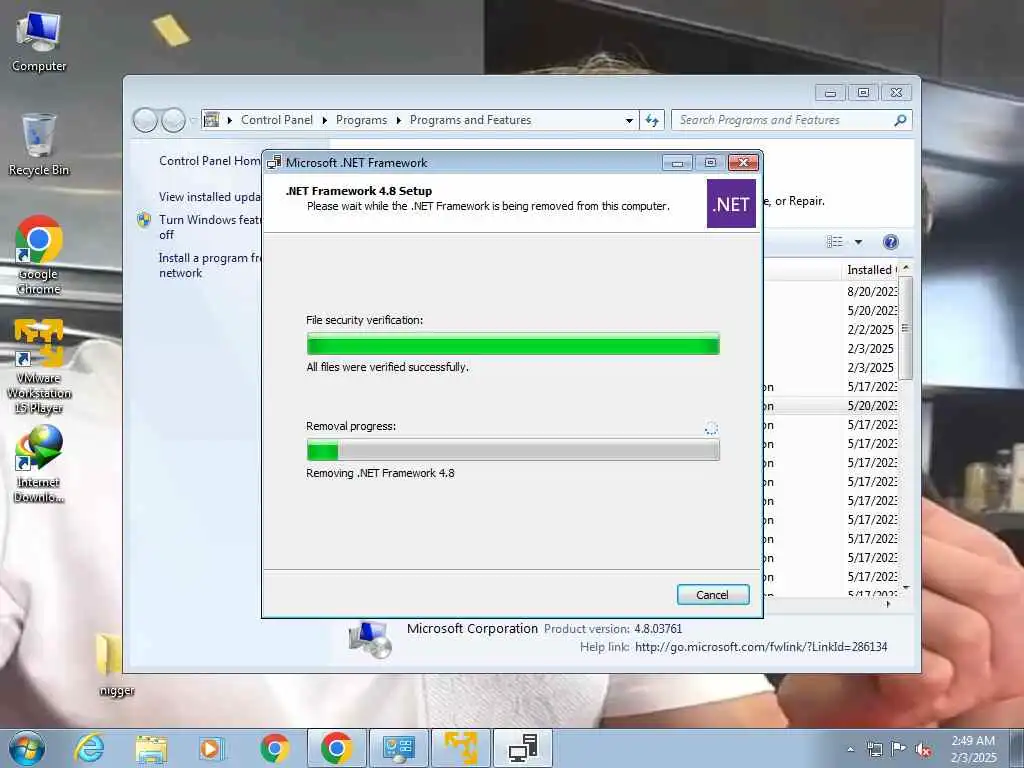Expand the arrow after Control Panel breadcrumb

point(325,120)
